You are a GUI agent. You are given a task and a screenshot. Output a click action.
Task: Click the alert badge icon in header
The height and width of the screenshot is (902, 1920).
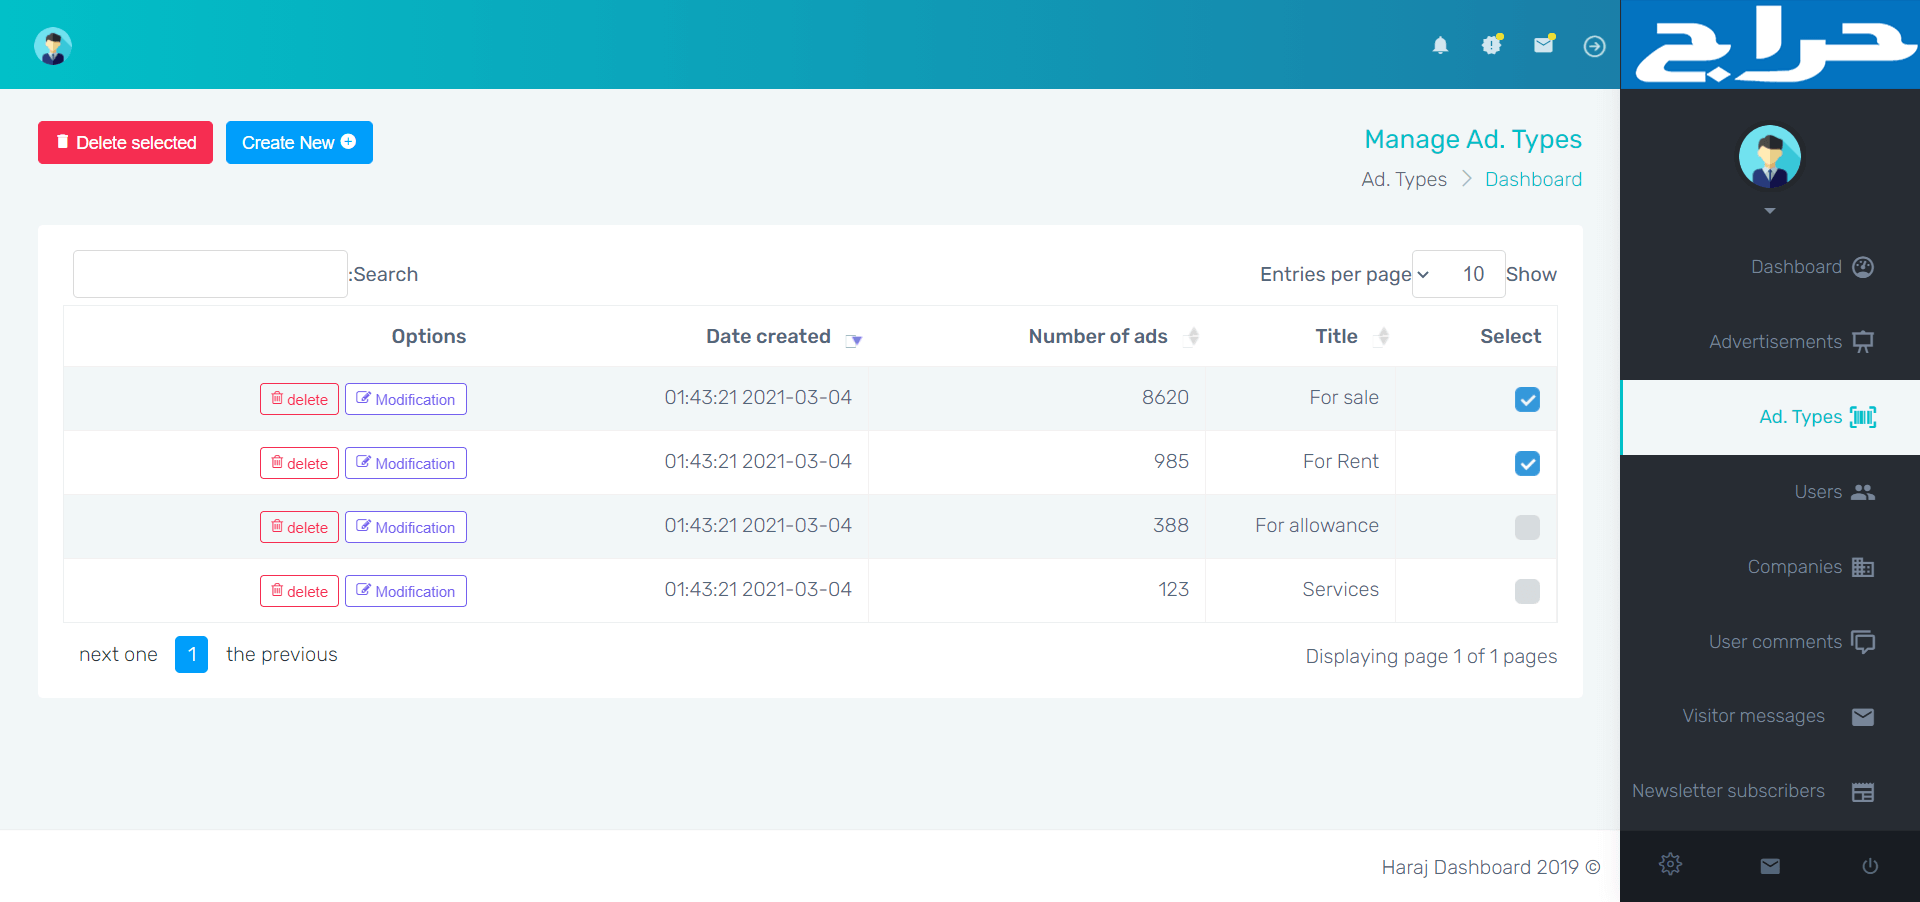(x=1492, y=45)
